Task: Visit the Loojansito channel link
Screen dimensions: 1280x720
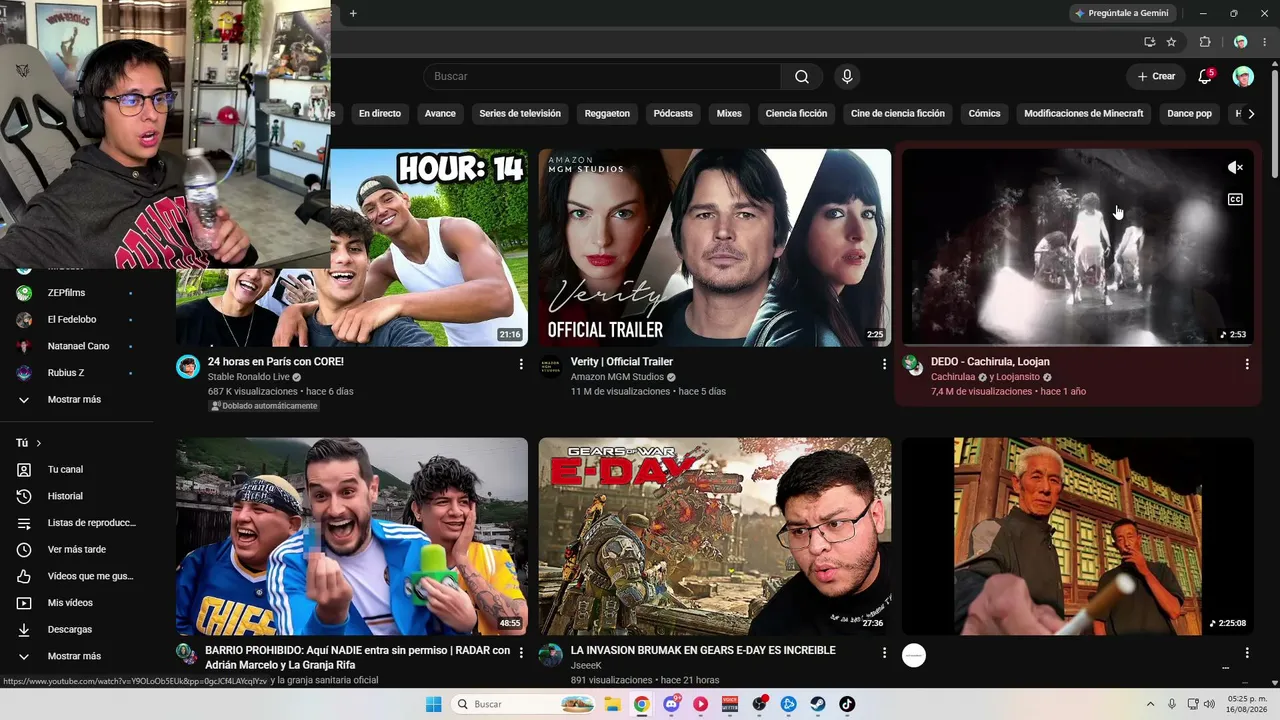Action: pos(1018,377)
